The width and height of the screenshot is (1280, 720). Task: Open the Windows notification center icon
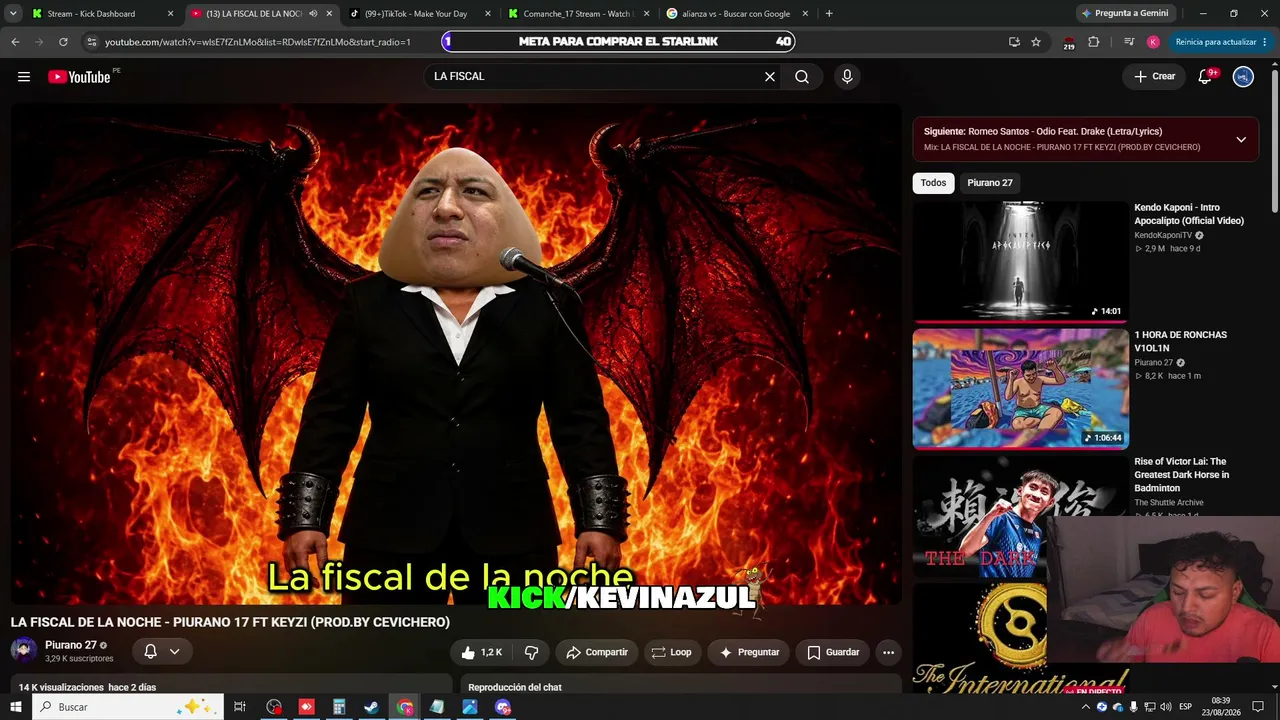point(1258,707)
